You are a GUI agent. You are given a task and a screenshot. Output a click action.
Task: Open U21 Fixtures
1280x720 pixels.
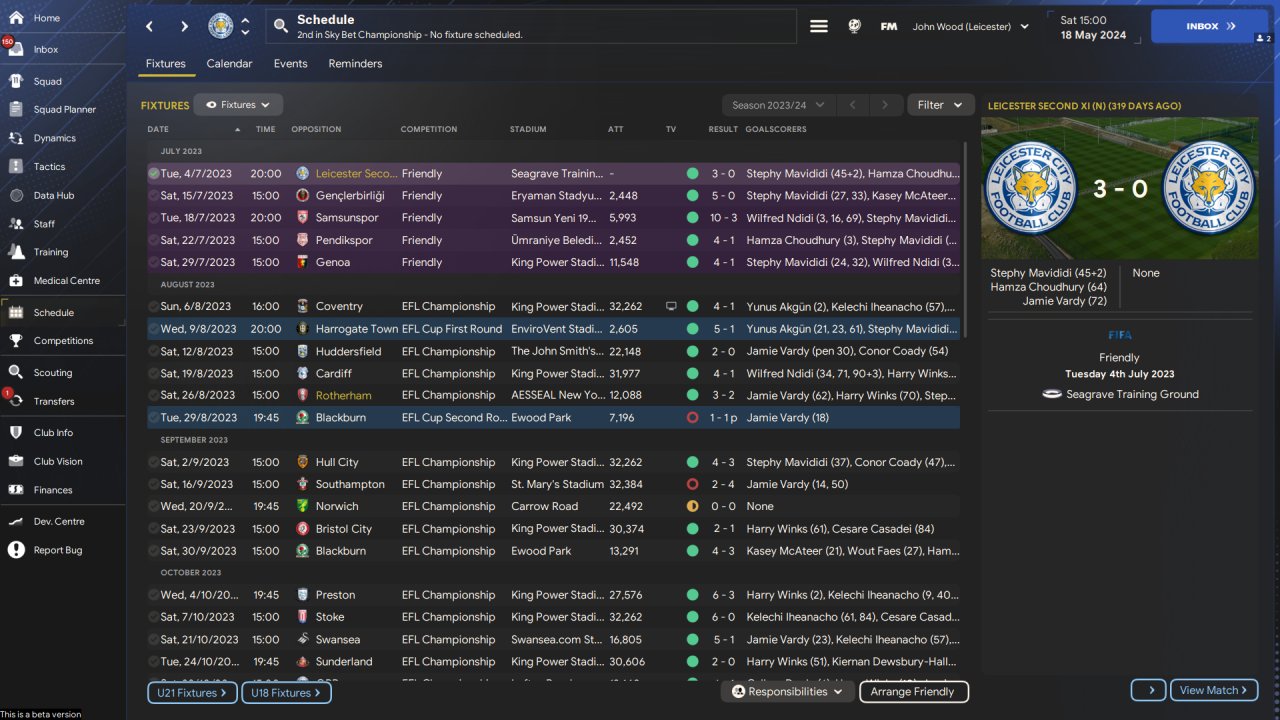191,692
